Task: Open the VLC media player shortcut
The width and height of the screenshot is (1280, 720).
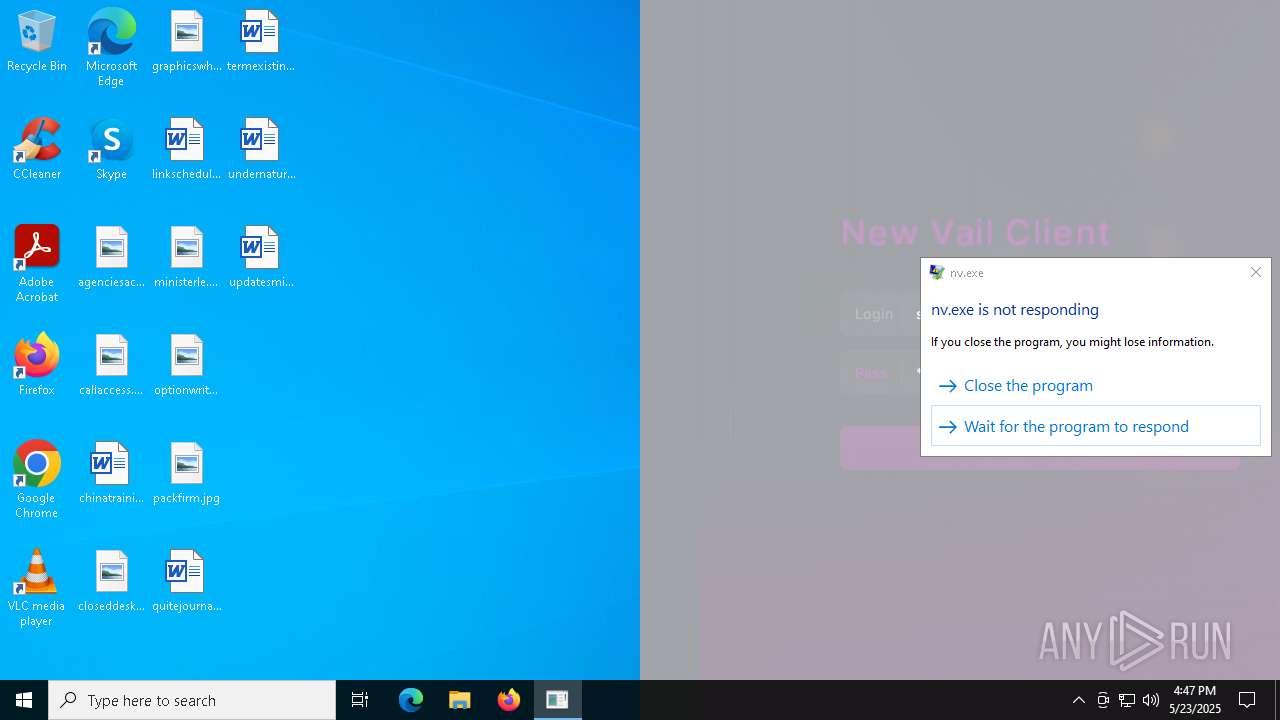Action: 37,588
